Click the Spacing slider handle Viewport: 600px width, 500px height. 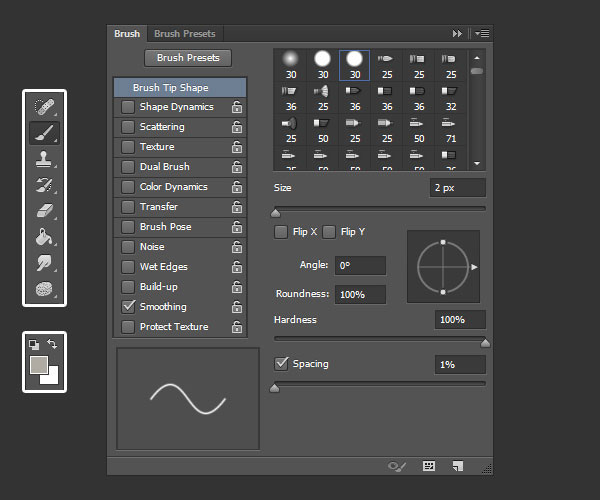pyautogui.click(x=275, y=389)
